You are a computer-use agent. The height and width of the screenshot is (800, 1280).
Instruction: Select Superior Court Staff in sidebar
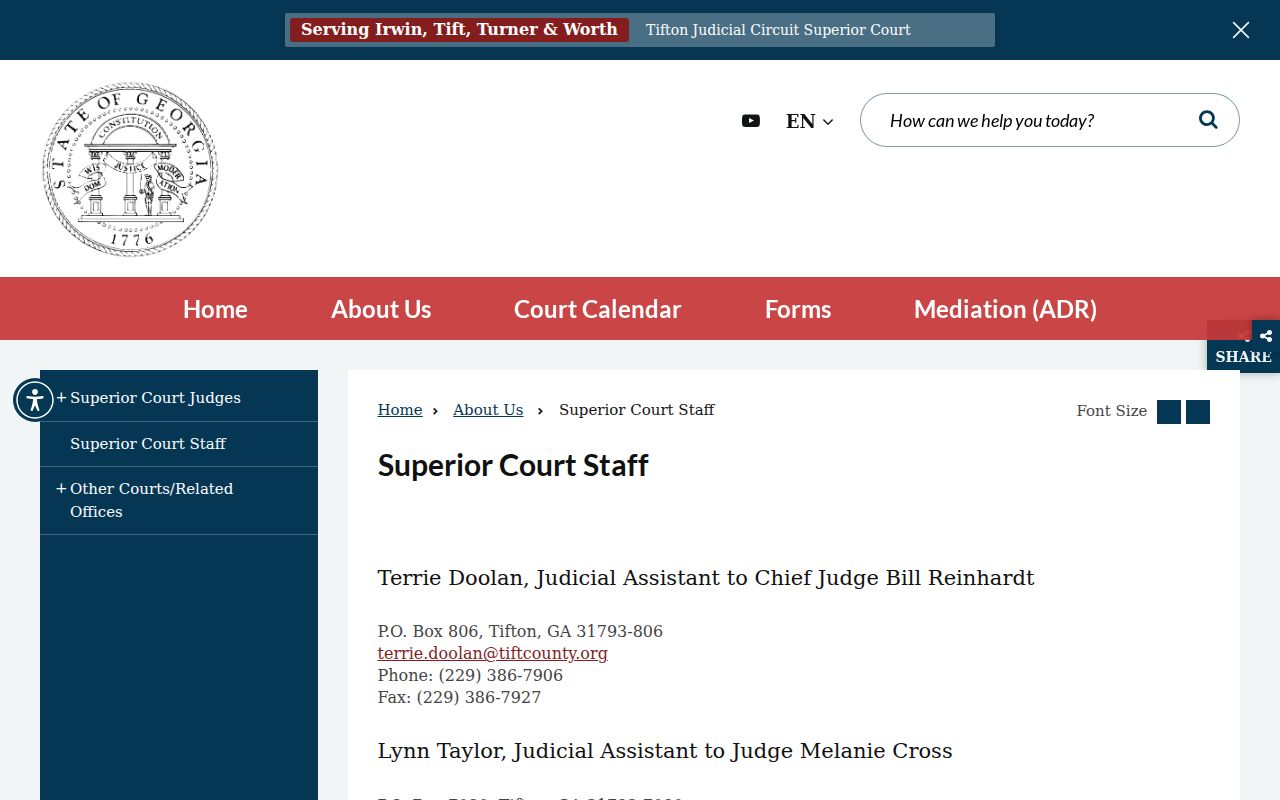148,444
